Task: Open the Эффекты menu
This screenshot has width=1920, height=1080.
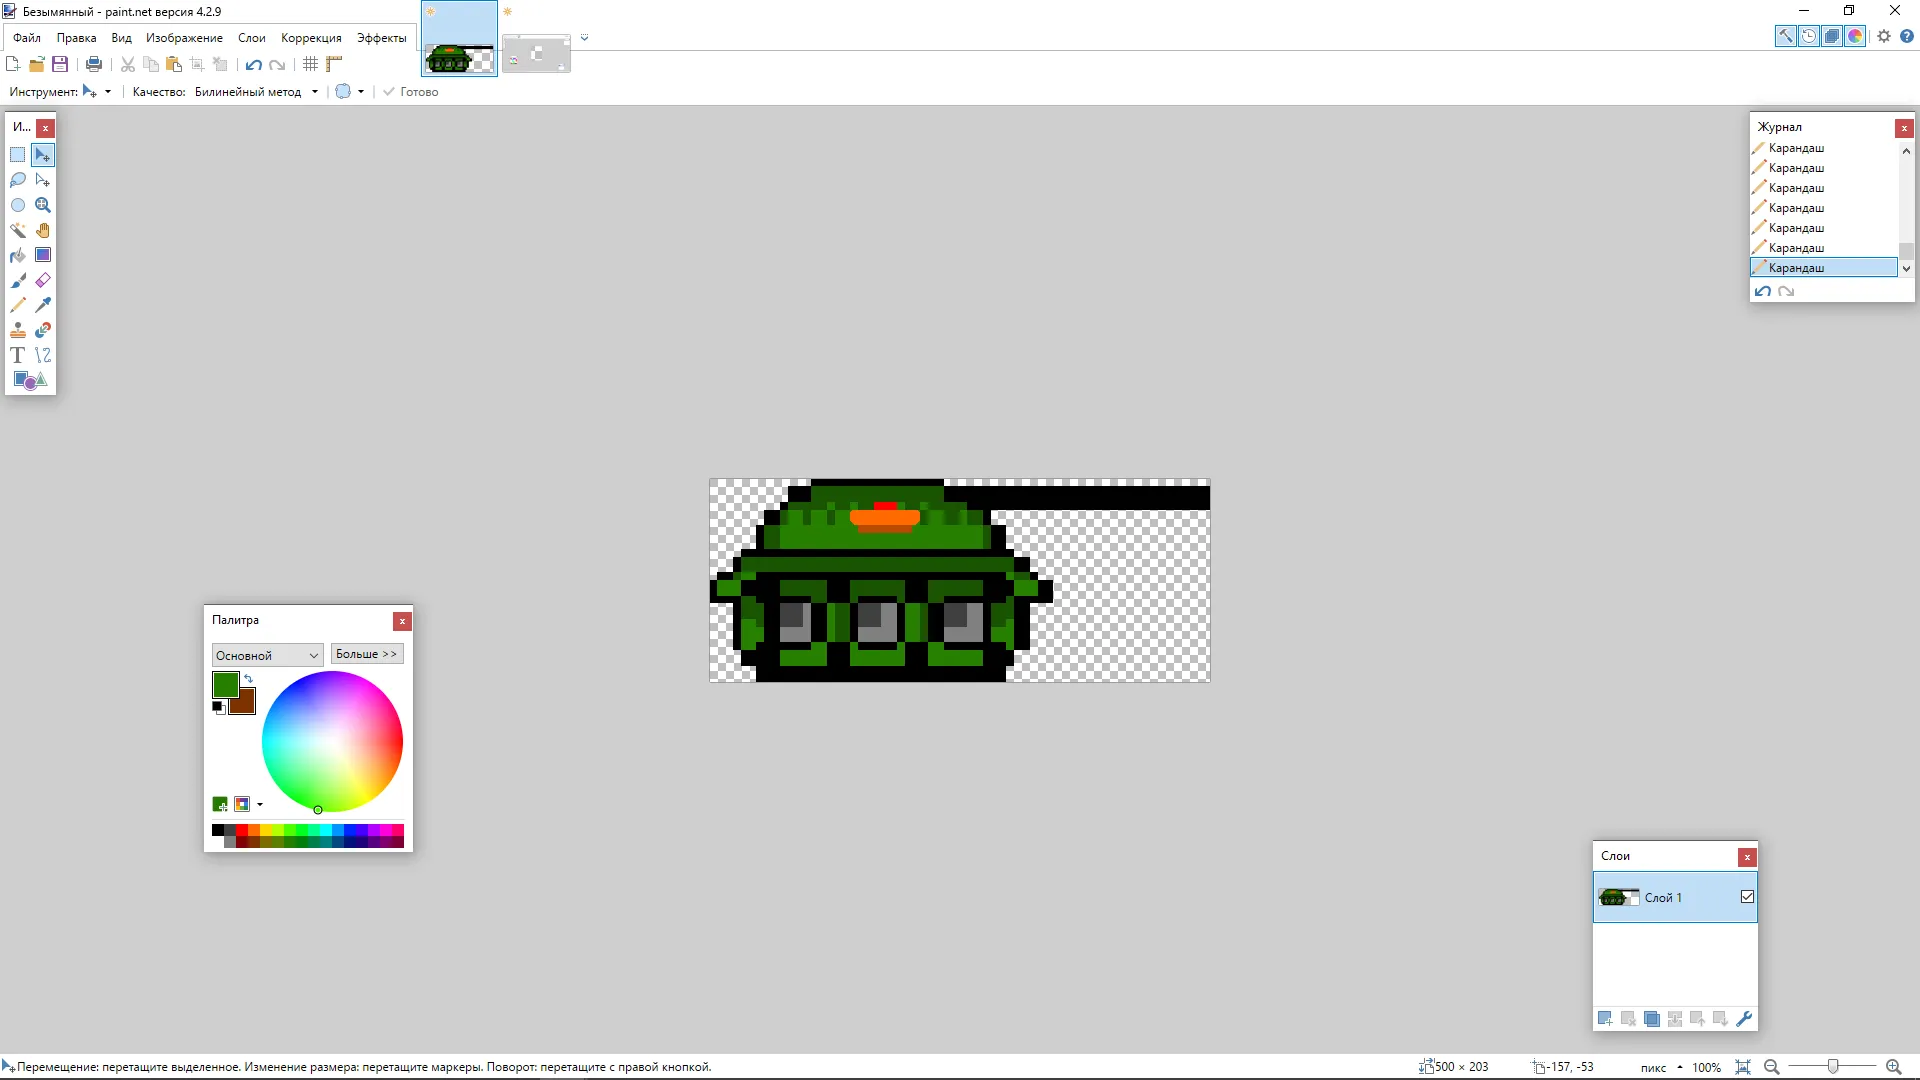Action: (382, 38)
